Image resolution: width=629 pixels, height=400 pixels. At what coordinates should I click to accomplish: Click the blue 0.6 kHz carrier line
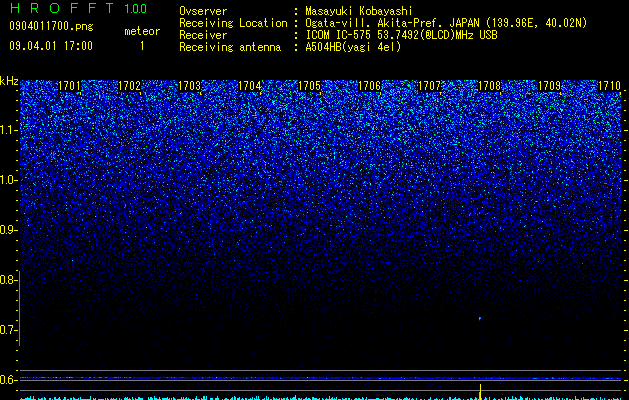pyautogui.click(x=320, y=378)
